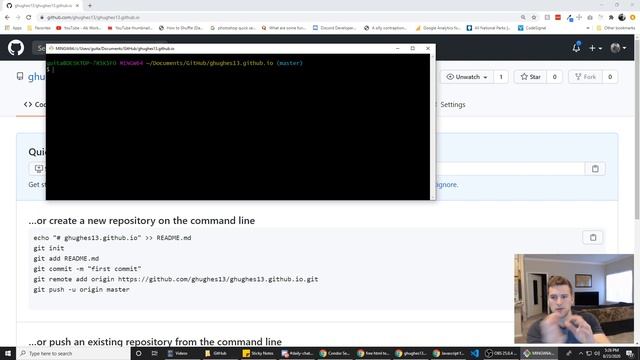640x360 pixels.
Task: Click the 'git commit -m "first commit"' line
Action: click(x=87, y=269)
